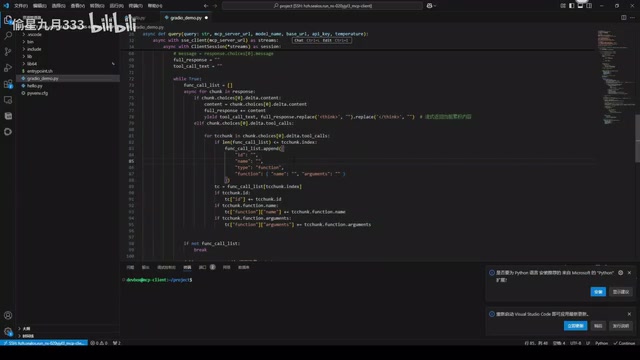Close the Python extension recommendation notification

(629, 273)
